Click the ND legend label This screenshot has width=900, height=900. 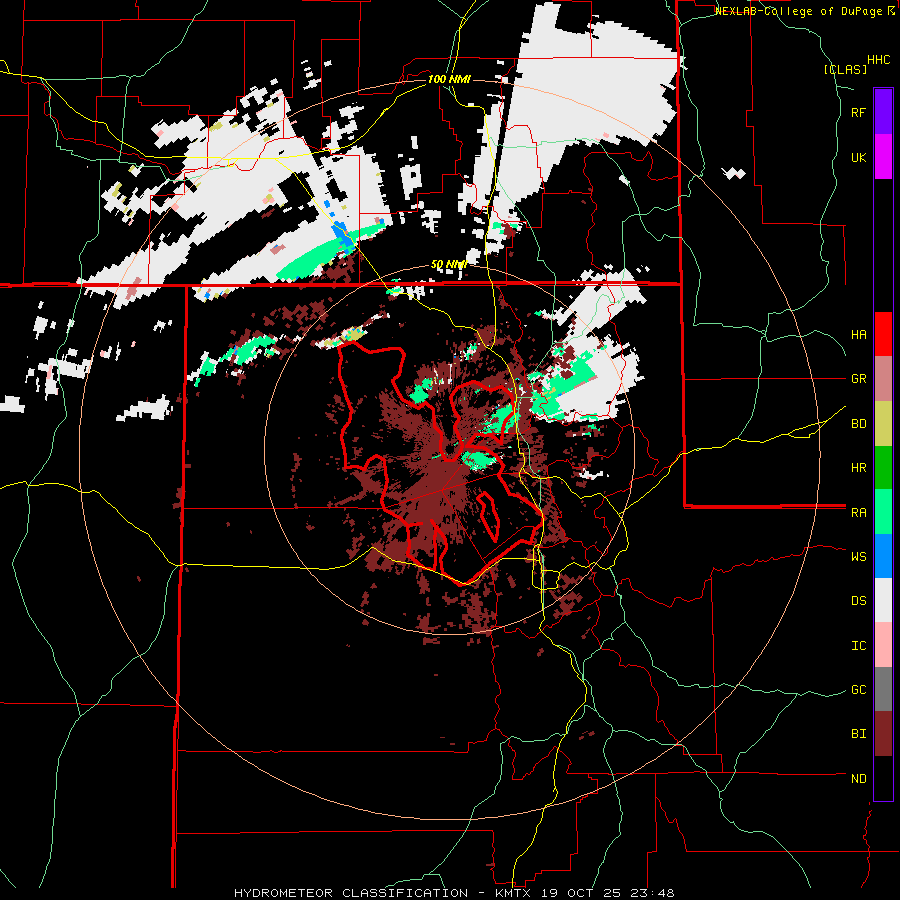[859, 779]
